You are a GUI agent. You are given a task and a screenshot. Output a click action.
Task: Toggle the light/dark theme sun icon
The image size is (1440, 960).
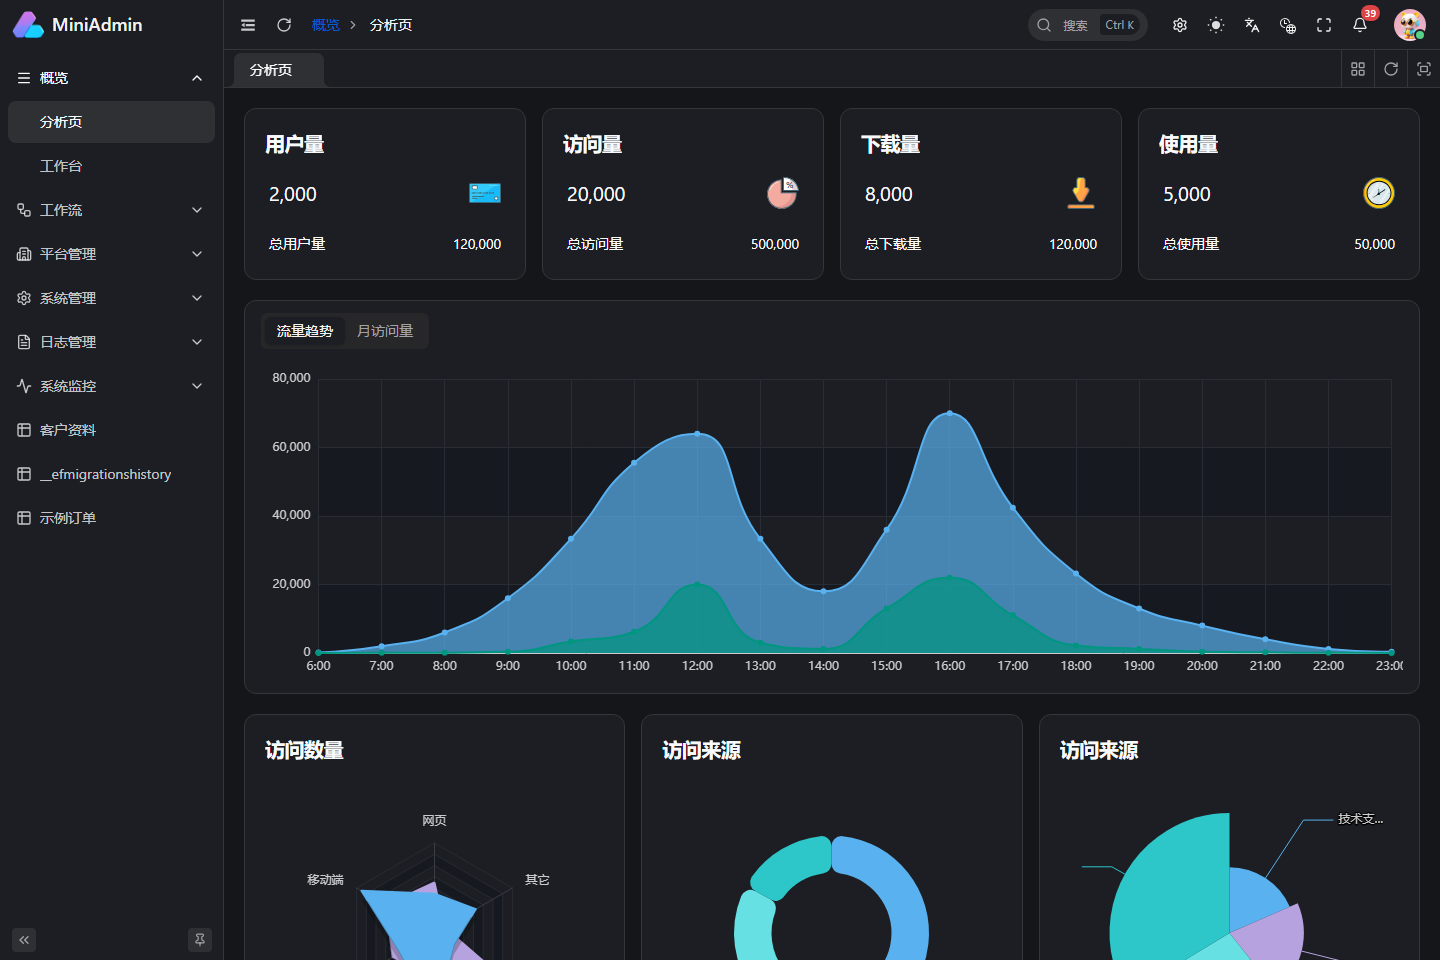[x=1216, y=25]
